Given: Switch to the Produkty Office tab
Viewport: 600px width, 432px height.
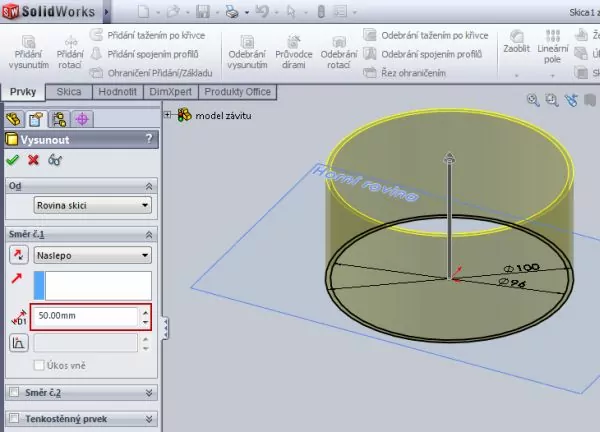Looking at the screenshot, I should coord(239,92).
